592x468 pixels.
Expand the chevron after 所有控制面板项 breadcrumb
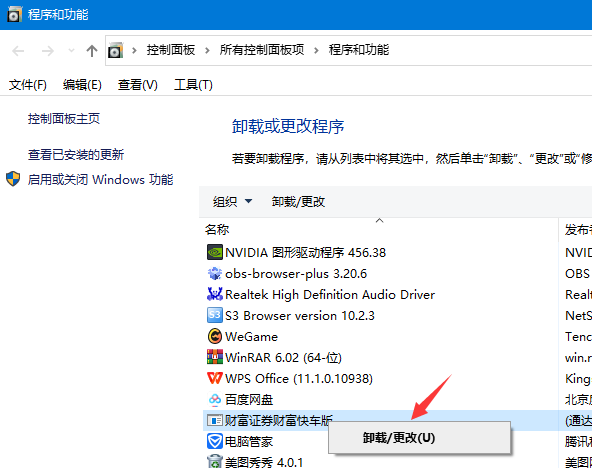[x=316, y=50]
